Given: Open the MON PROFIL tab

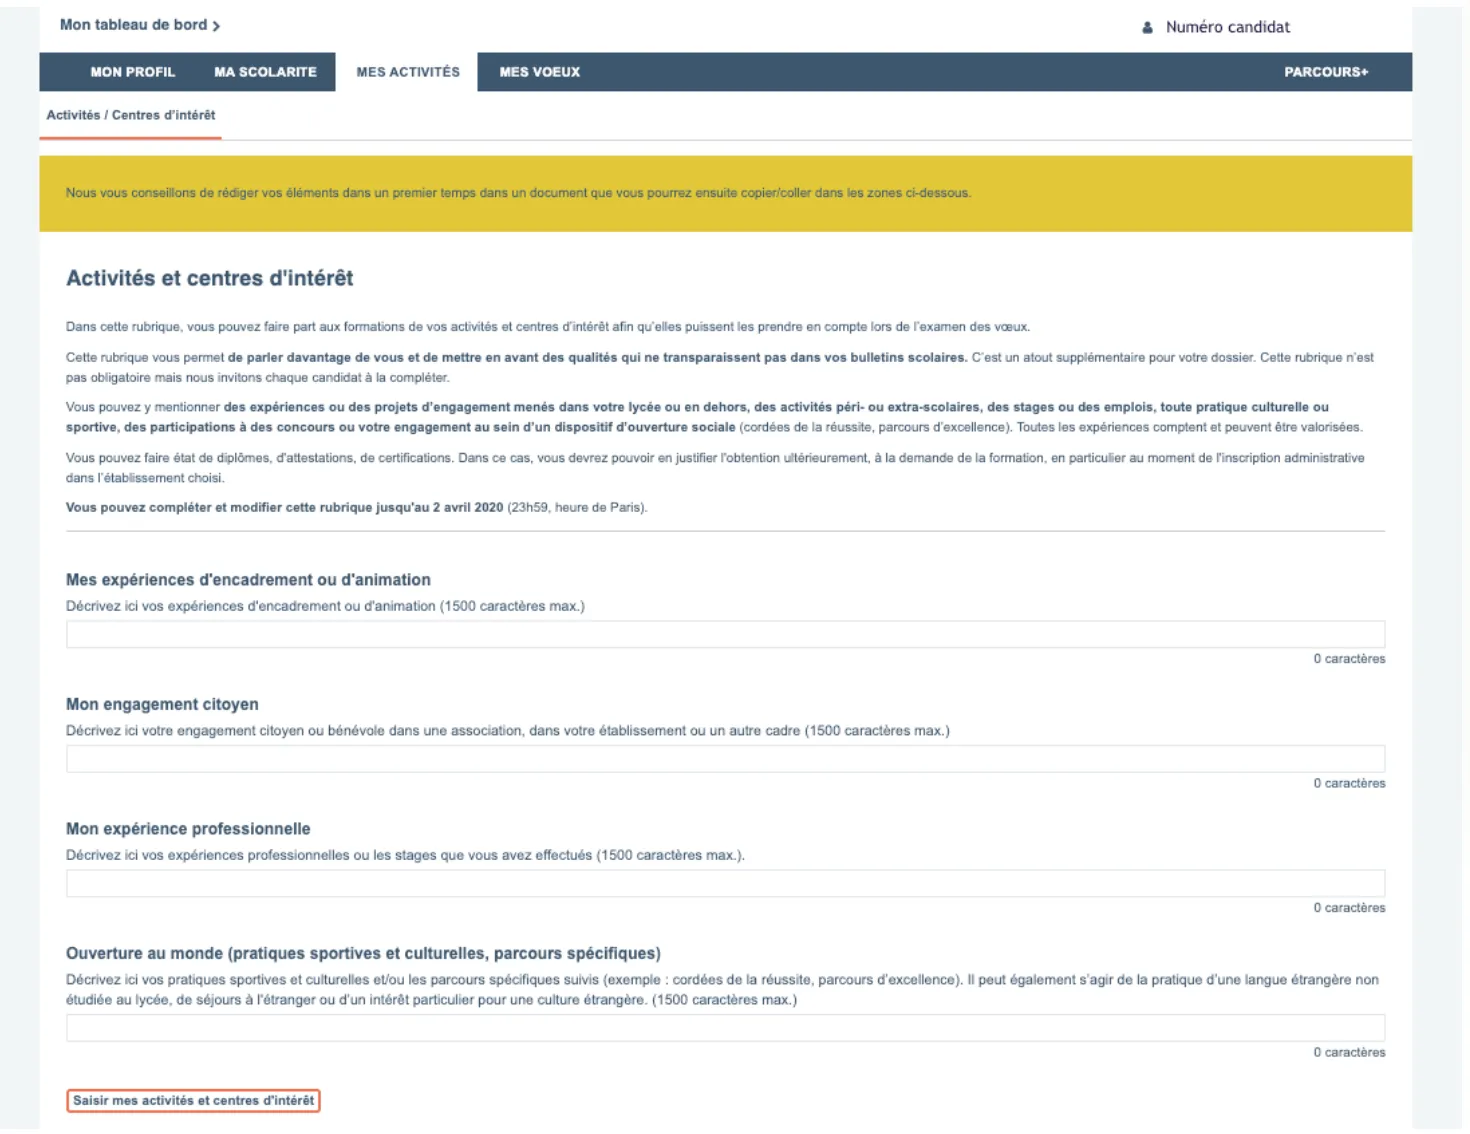Looking at the screenshot, I should coord(133,71).
